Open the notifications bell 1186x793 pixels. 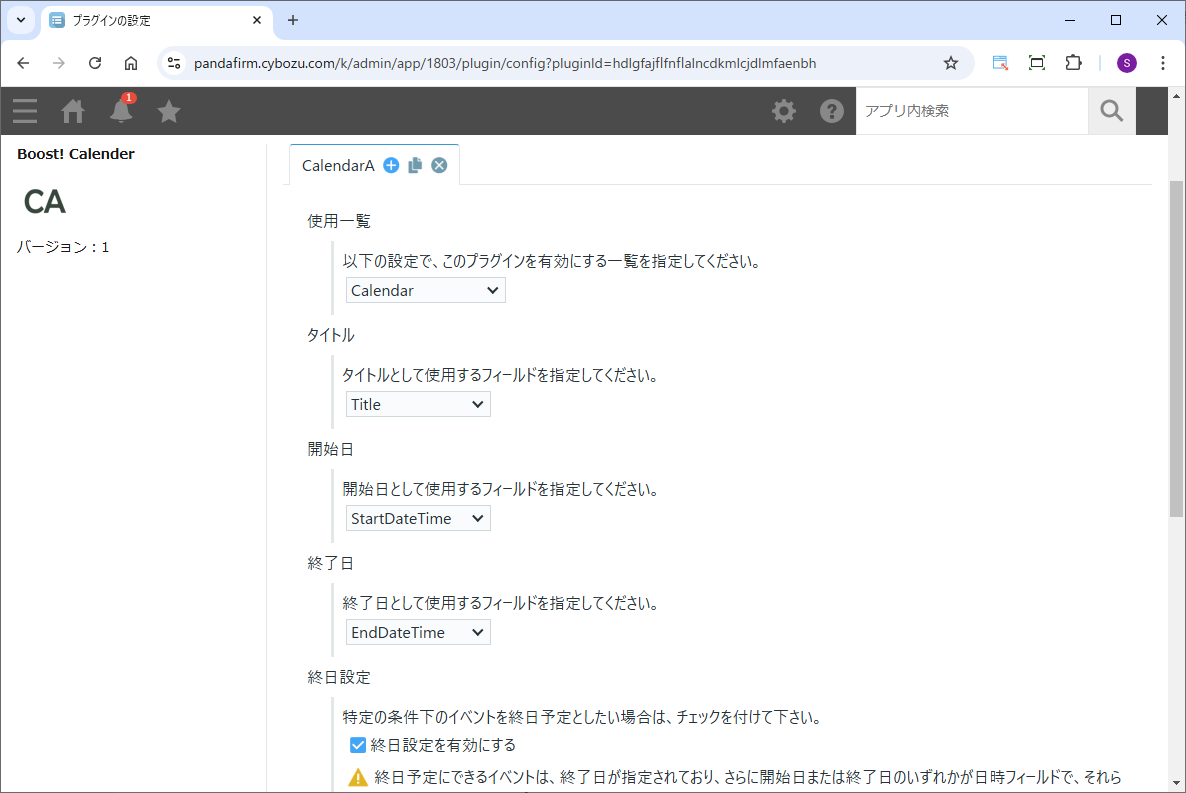click(121, 111)
